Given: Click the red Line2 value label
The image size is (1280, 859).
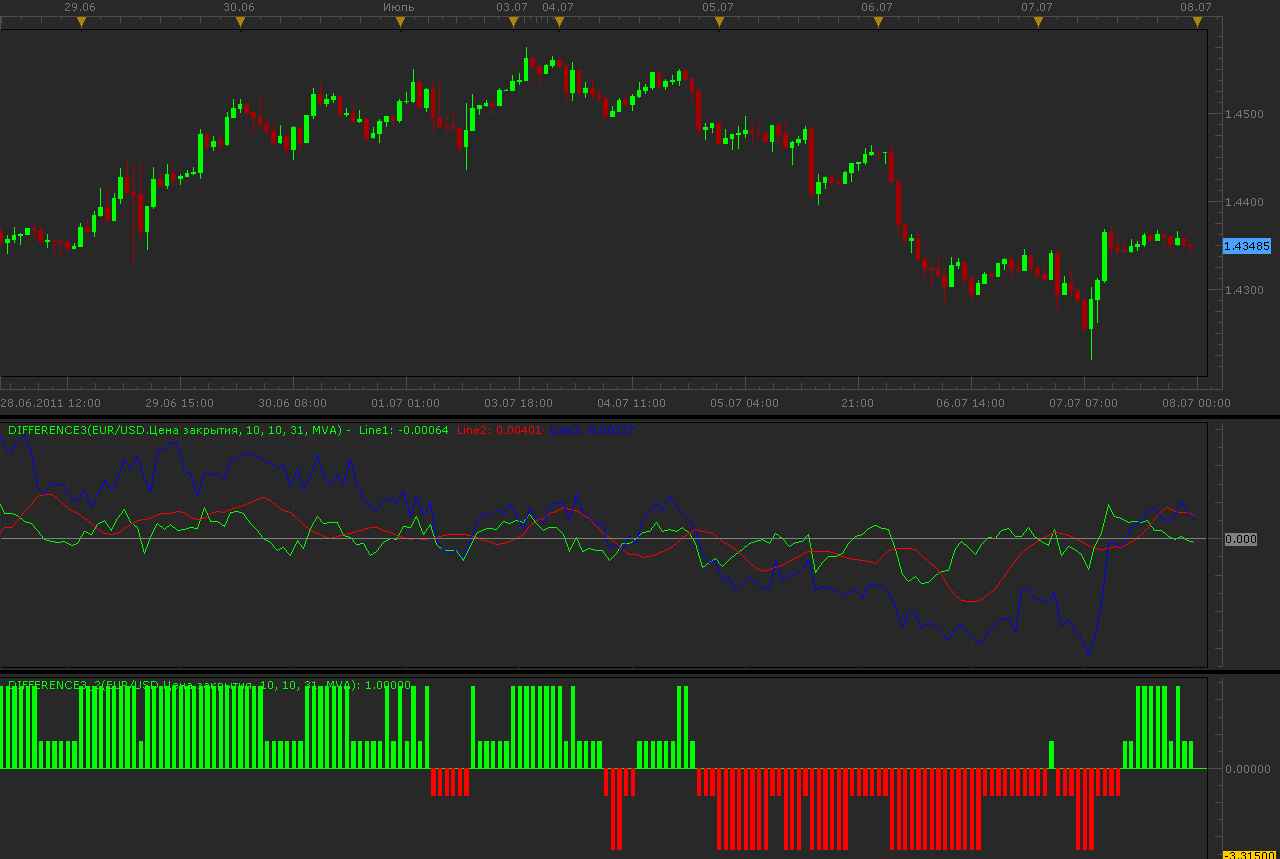Looking at the screenshot, I should pos(499,430).
